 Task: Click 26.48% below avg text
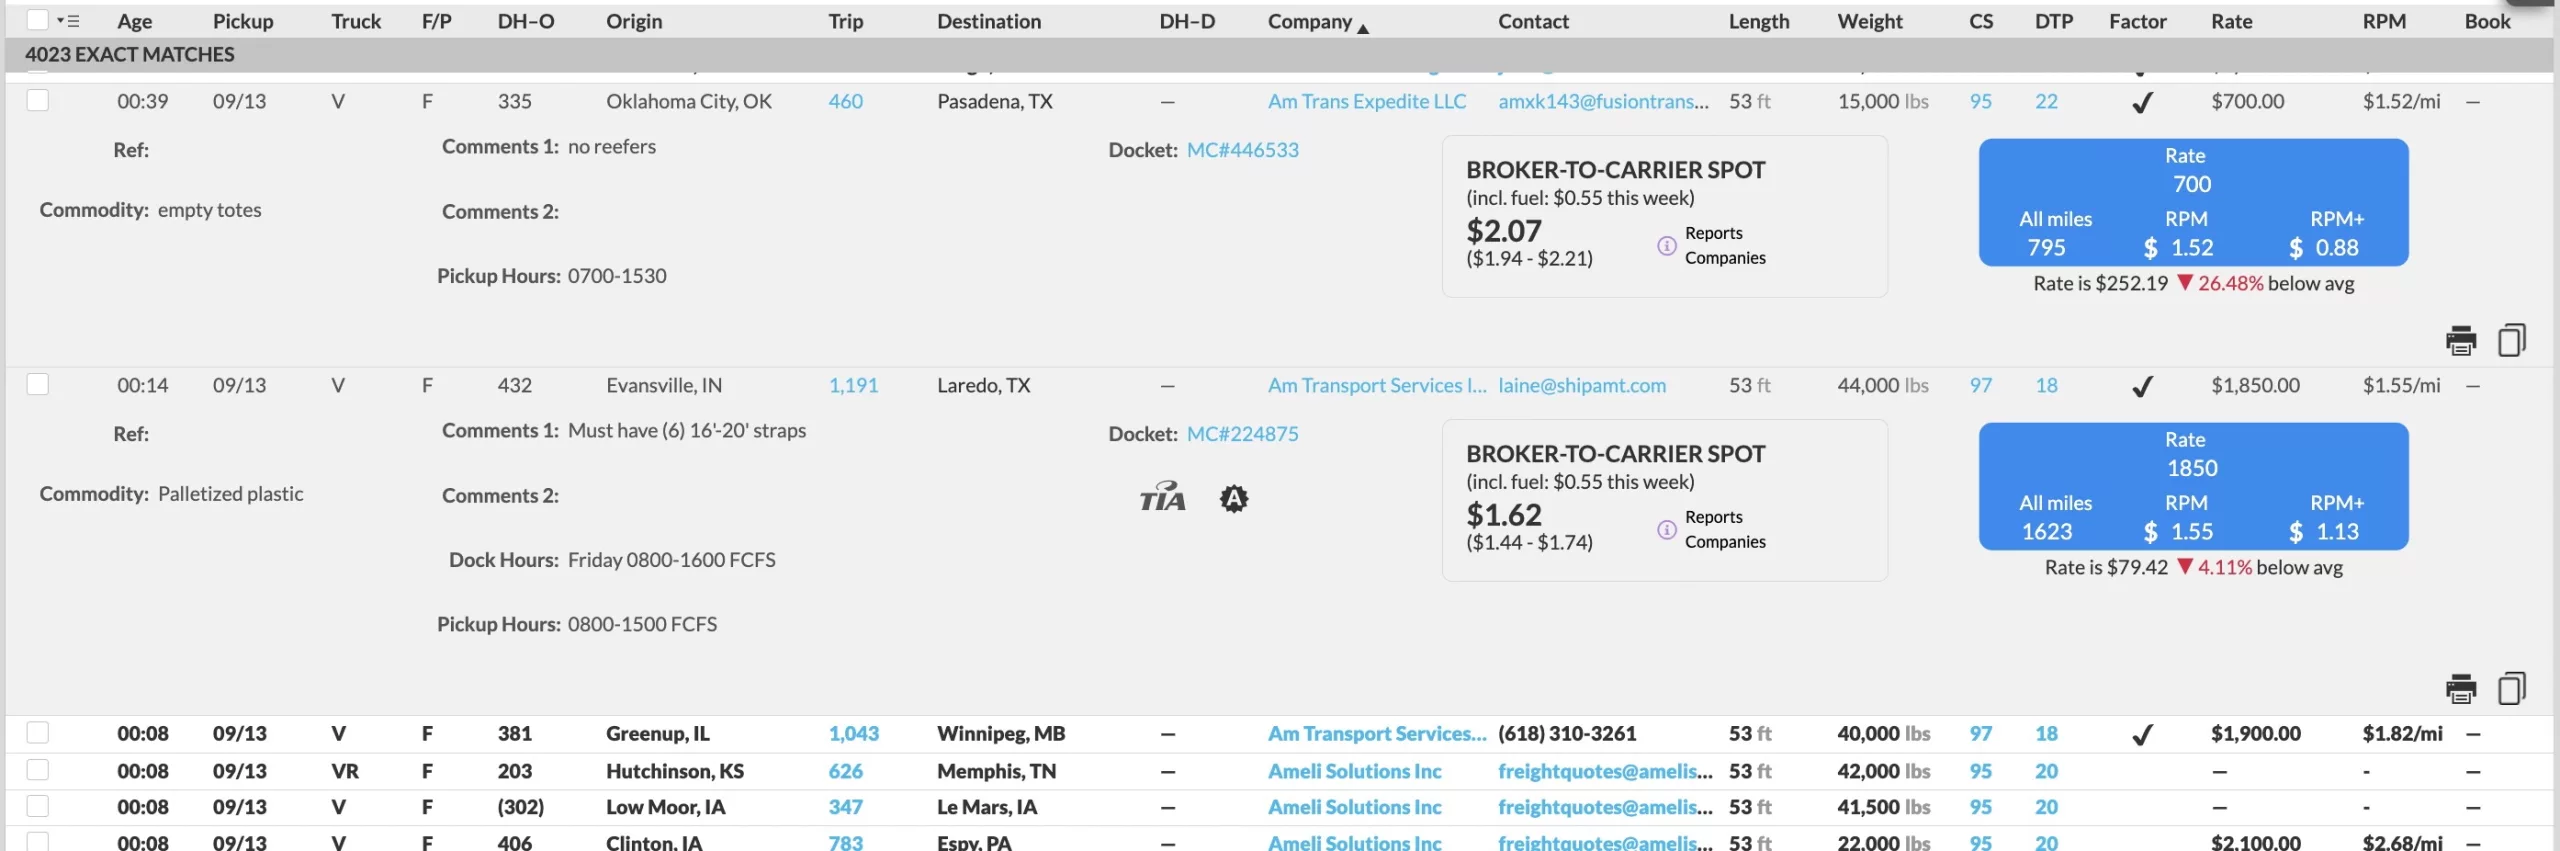2276,283
